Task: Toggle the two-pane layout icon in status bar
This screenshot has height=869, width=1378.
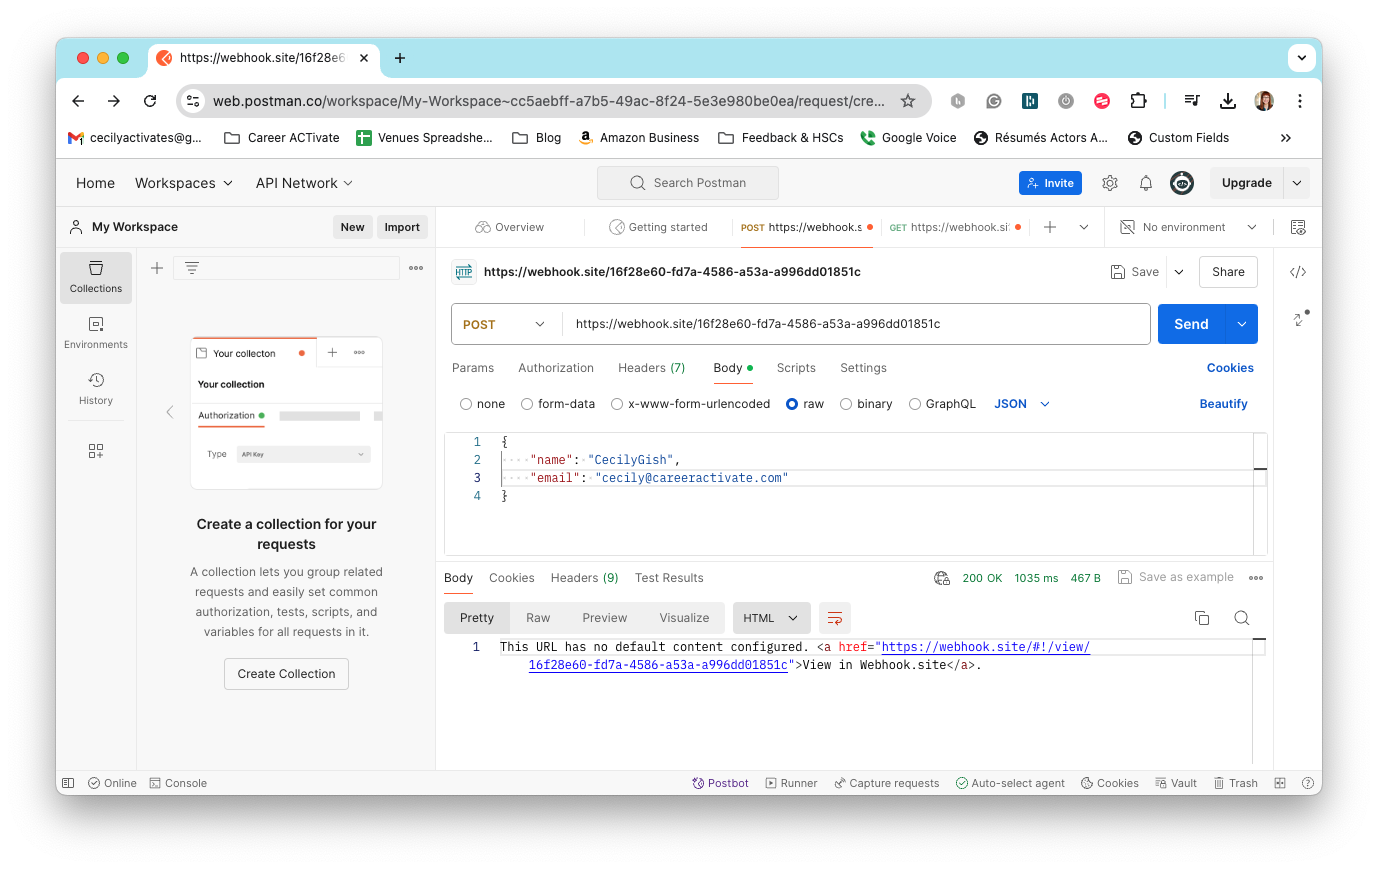Action: click(x=1280, y=783)
